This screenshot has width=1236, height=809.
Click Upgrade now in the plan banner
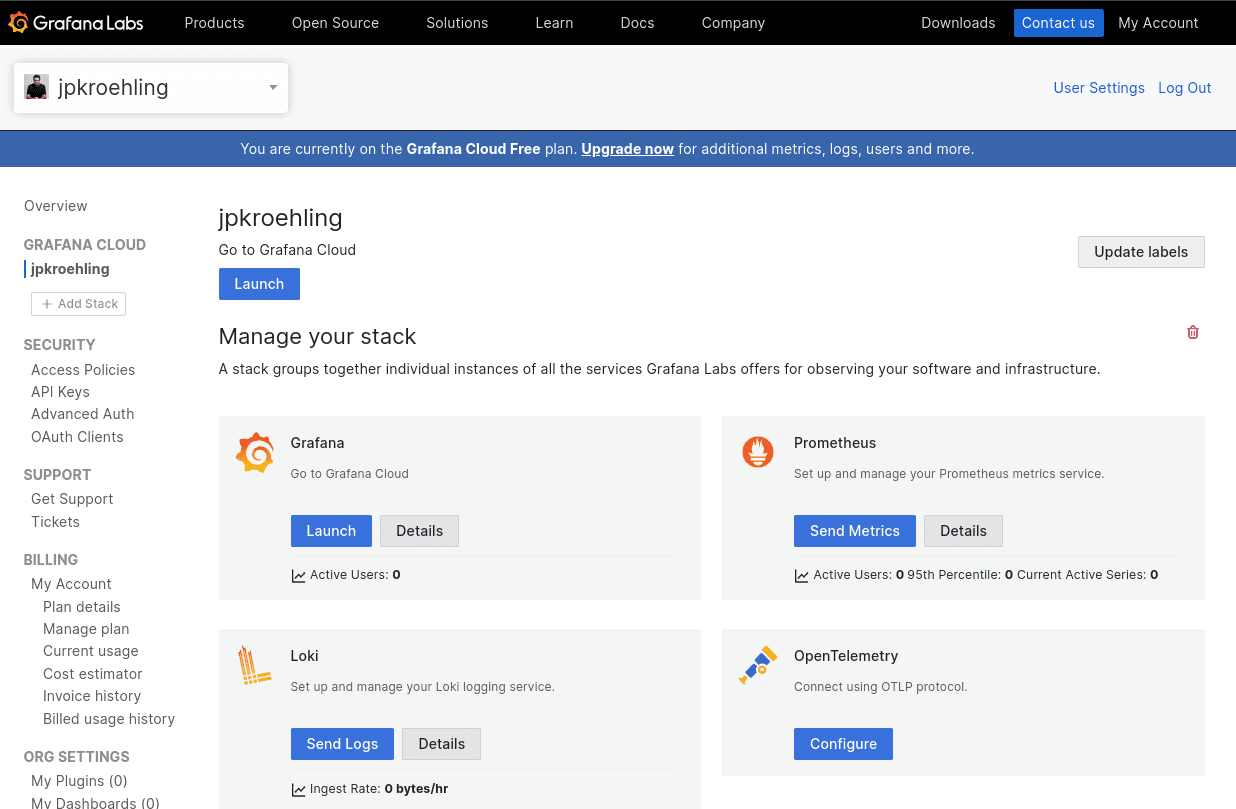[627, 148]
